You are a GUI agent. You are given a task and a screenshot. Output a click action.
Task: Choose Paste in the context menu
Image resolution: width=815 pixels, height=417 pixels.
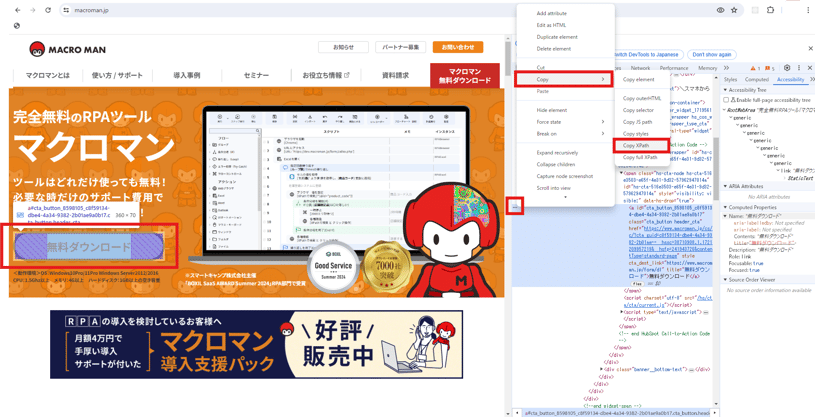pos(542,92)
